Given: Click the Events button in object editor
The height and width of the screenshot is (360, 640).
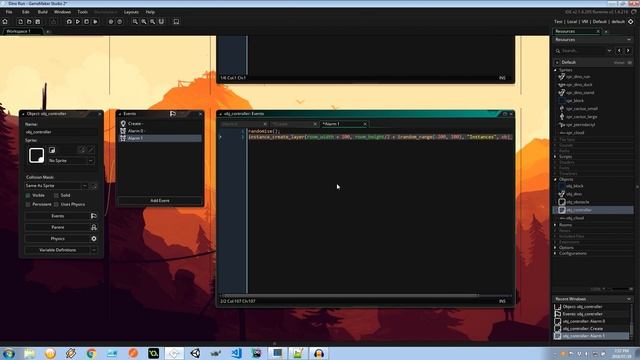Looking at the screenshot, I should (x=58, y=216).
